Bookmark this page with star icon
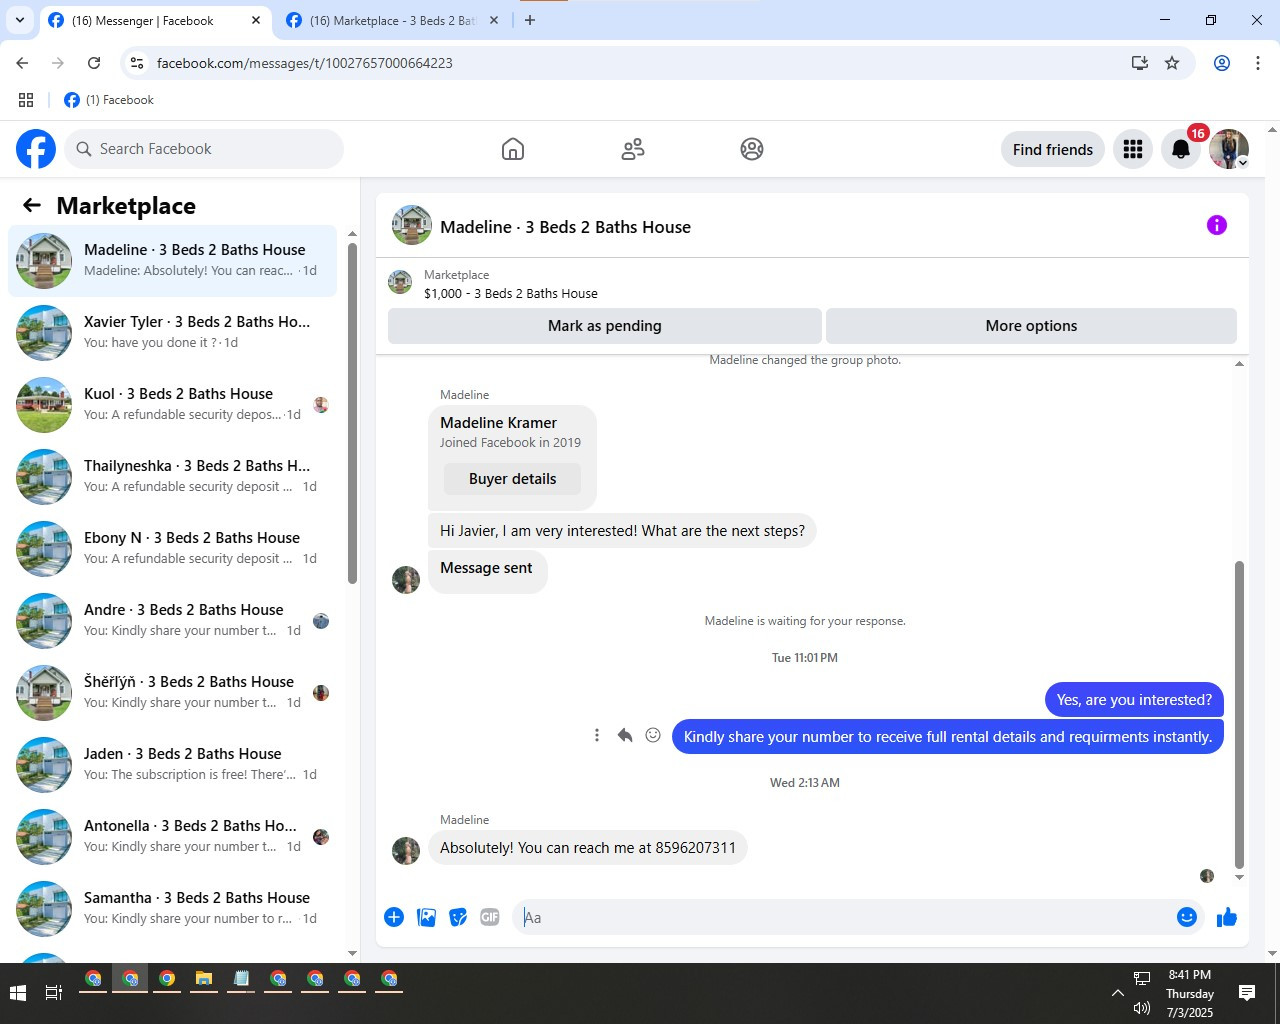This screenshot has height=1024, width=1280. [x=1172, y=63]
